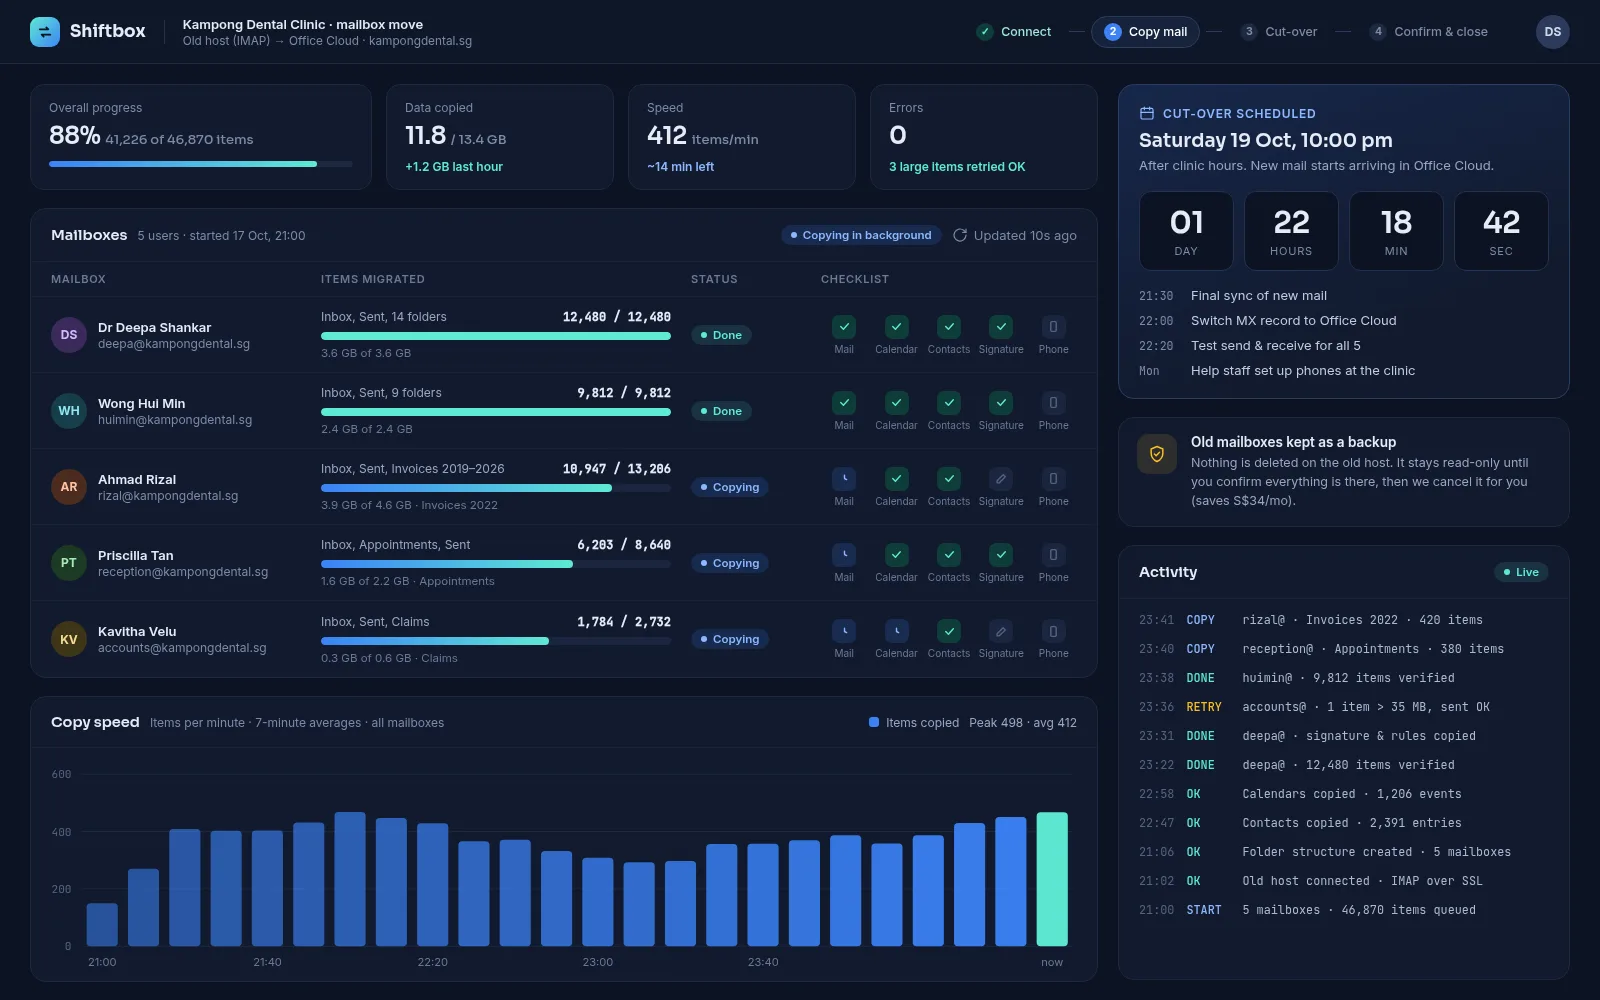Toggle Priscilla Tan's Signature checkbox
Image resolution: width=1600 pixels, height=1000 pixels.
click(1001, 554)
